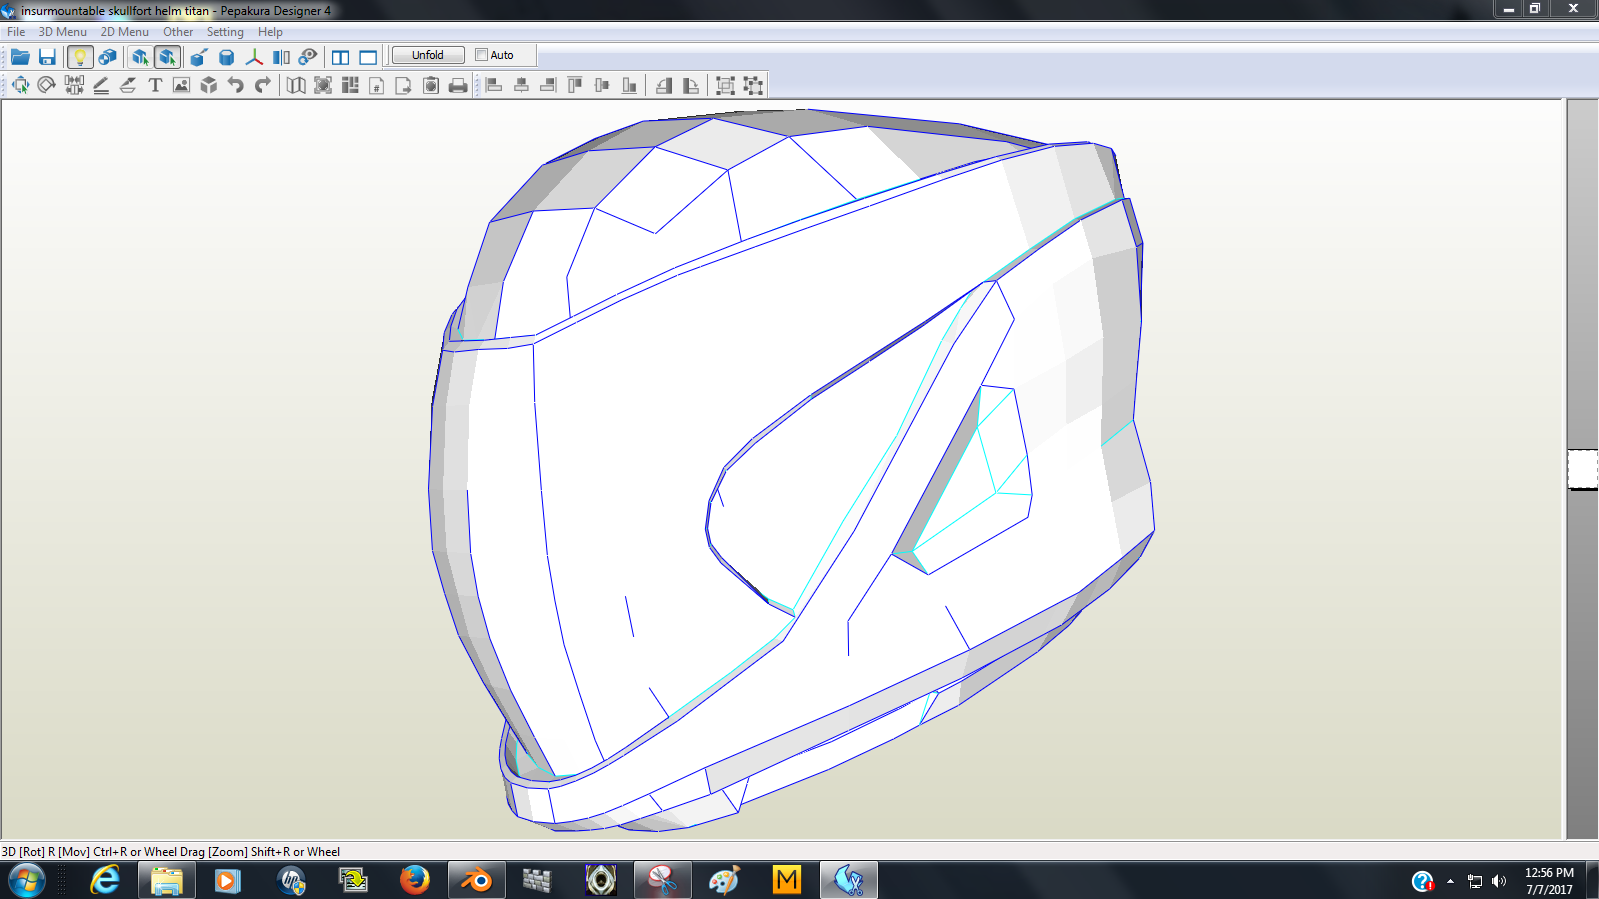Click the 3D axis icon
This screenshot has width=1599, height=899.
254,57
